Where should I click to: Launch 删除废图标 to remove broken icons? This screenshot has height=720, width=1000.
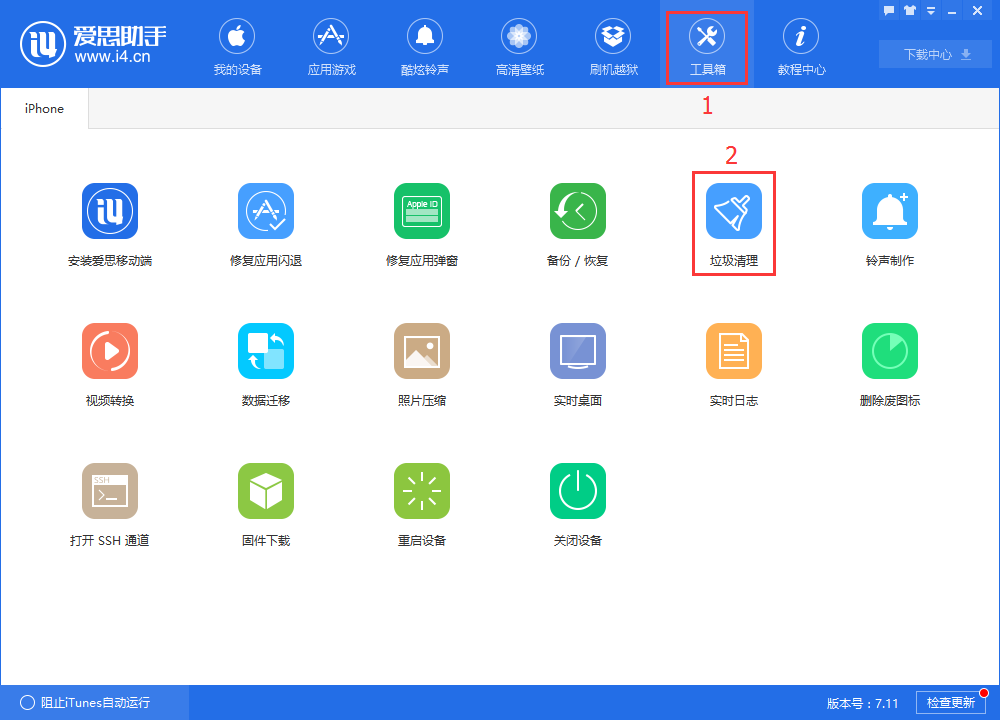click(x=889, y=362)
